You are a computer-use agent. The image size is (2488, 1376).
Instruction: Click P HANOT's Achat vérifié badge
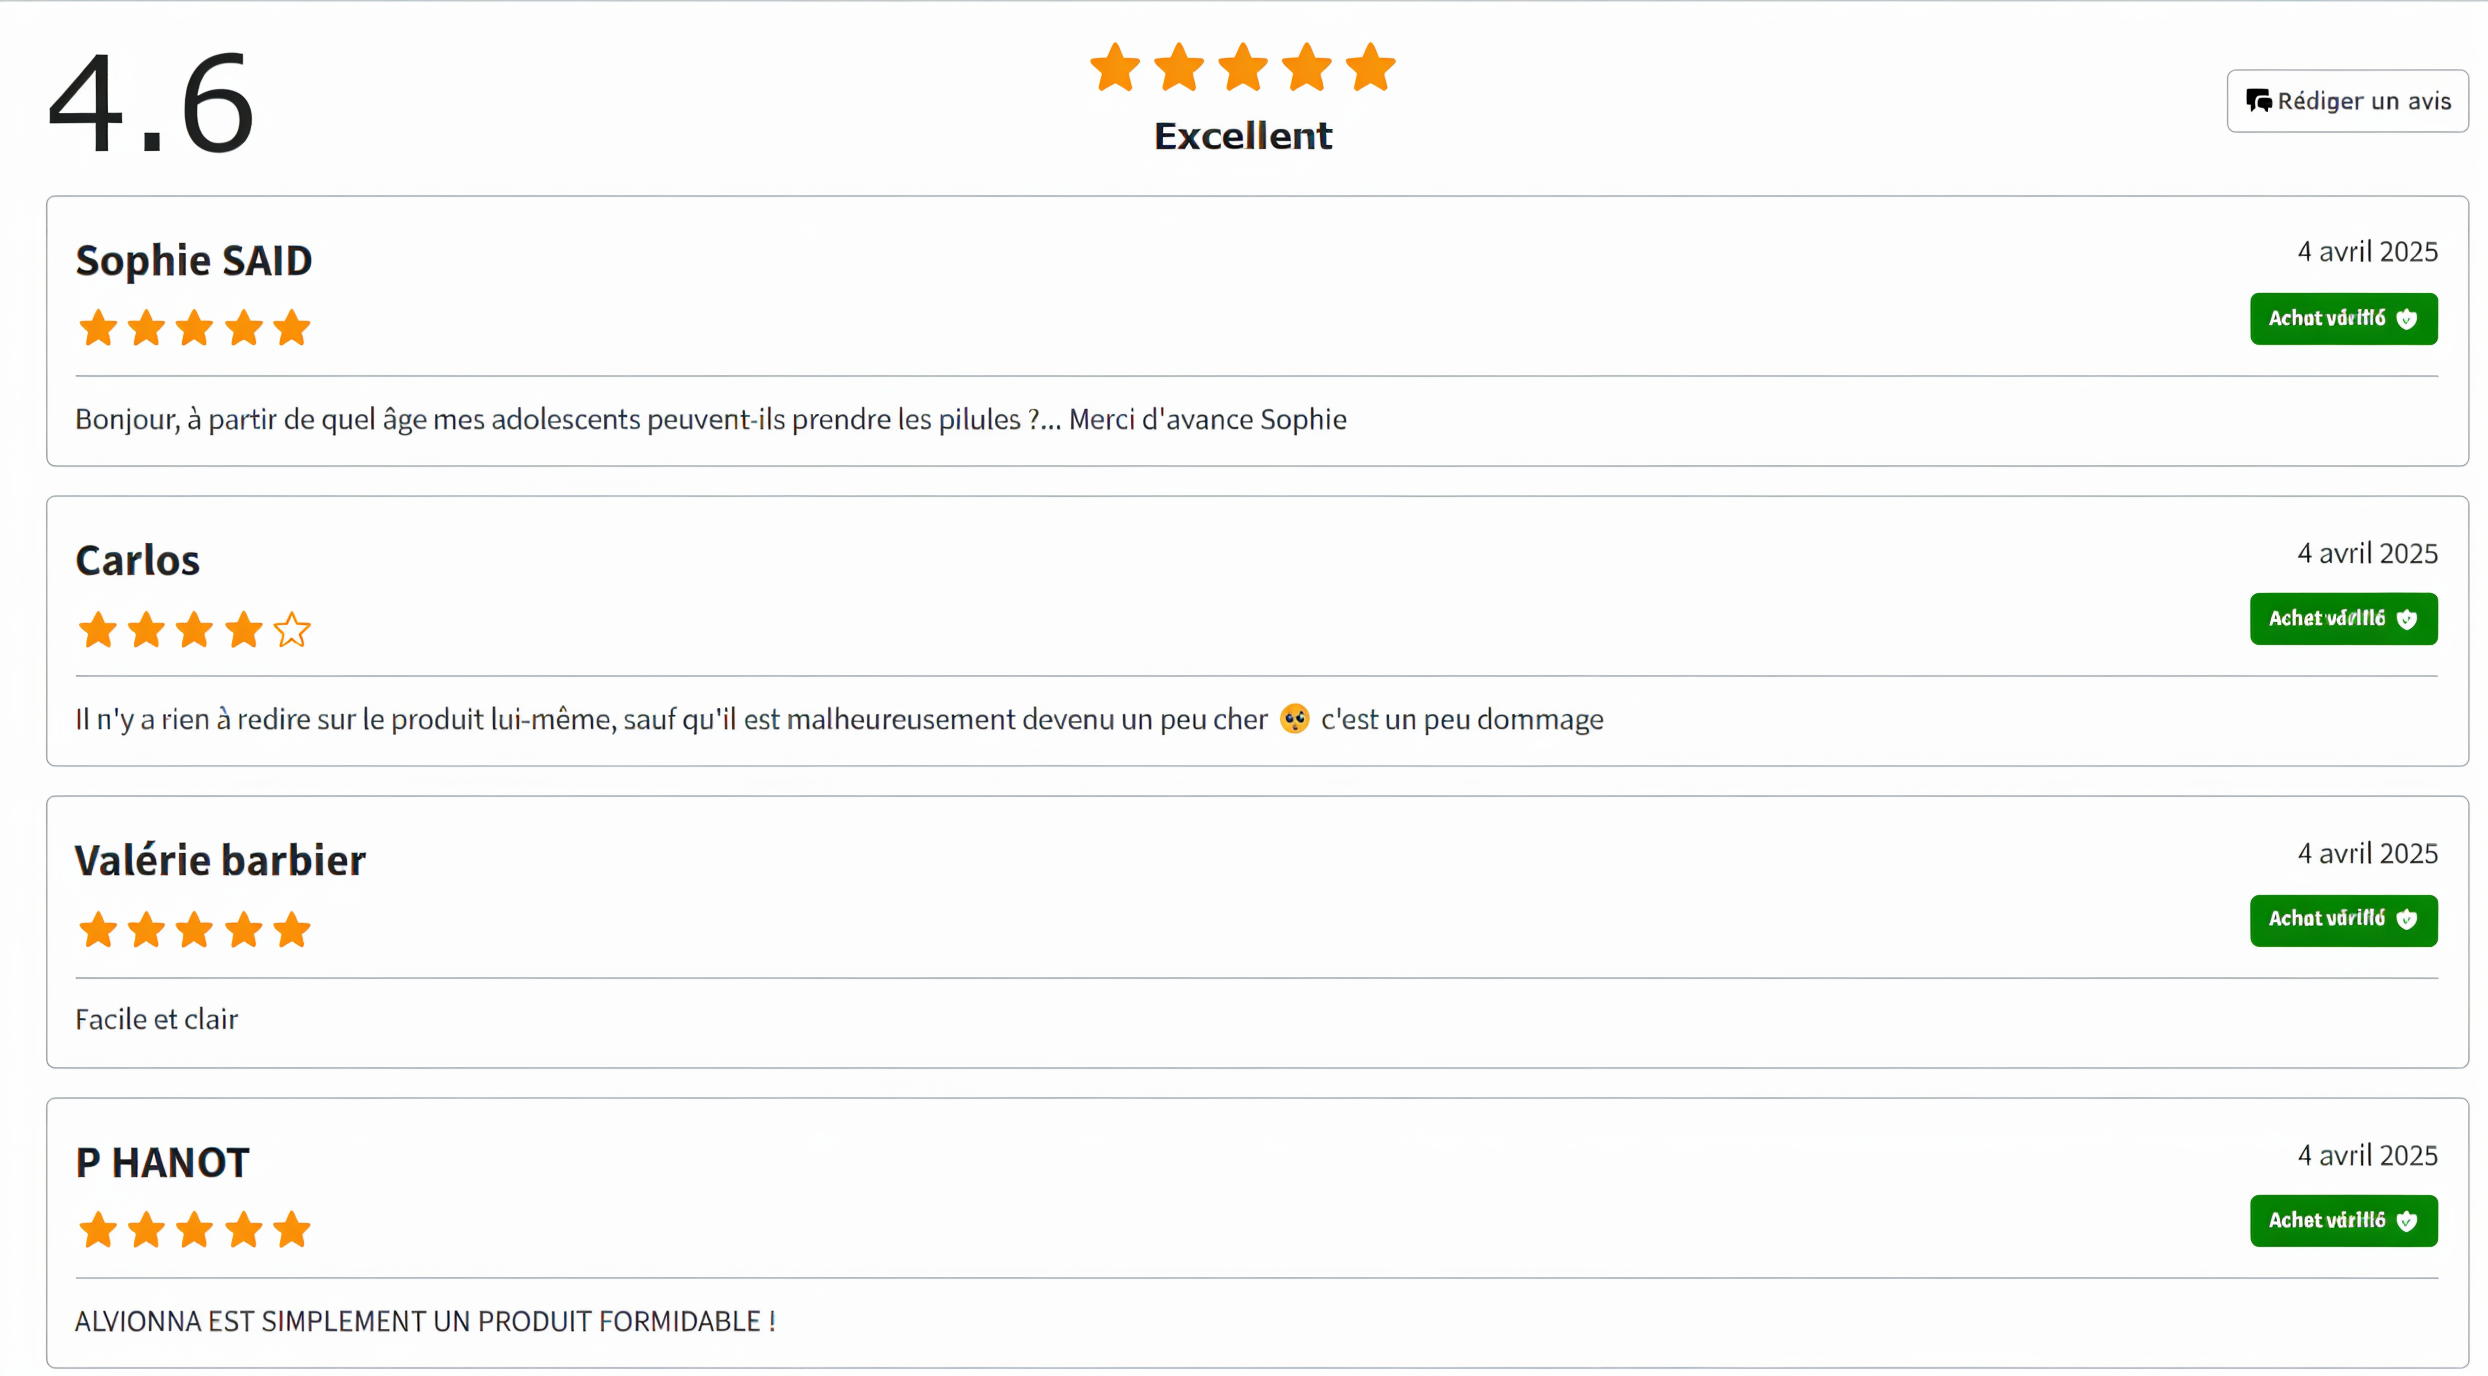pyautogui.click(x=2343, y=1221)
